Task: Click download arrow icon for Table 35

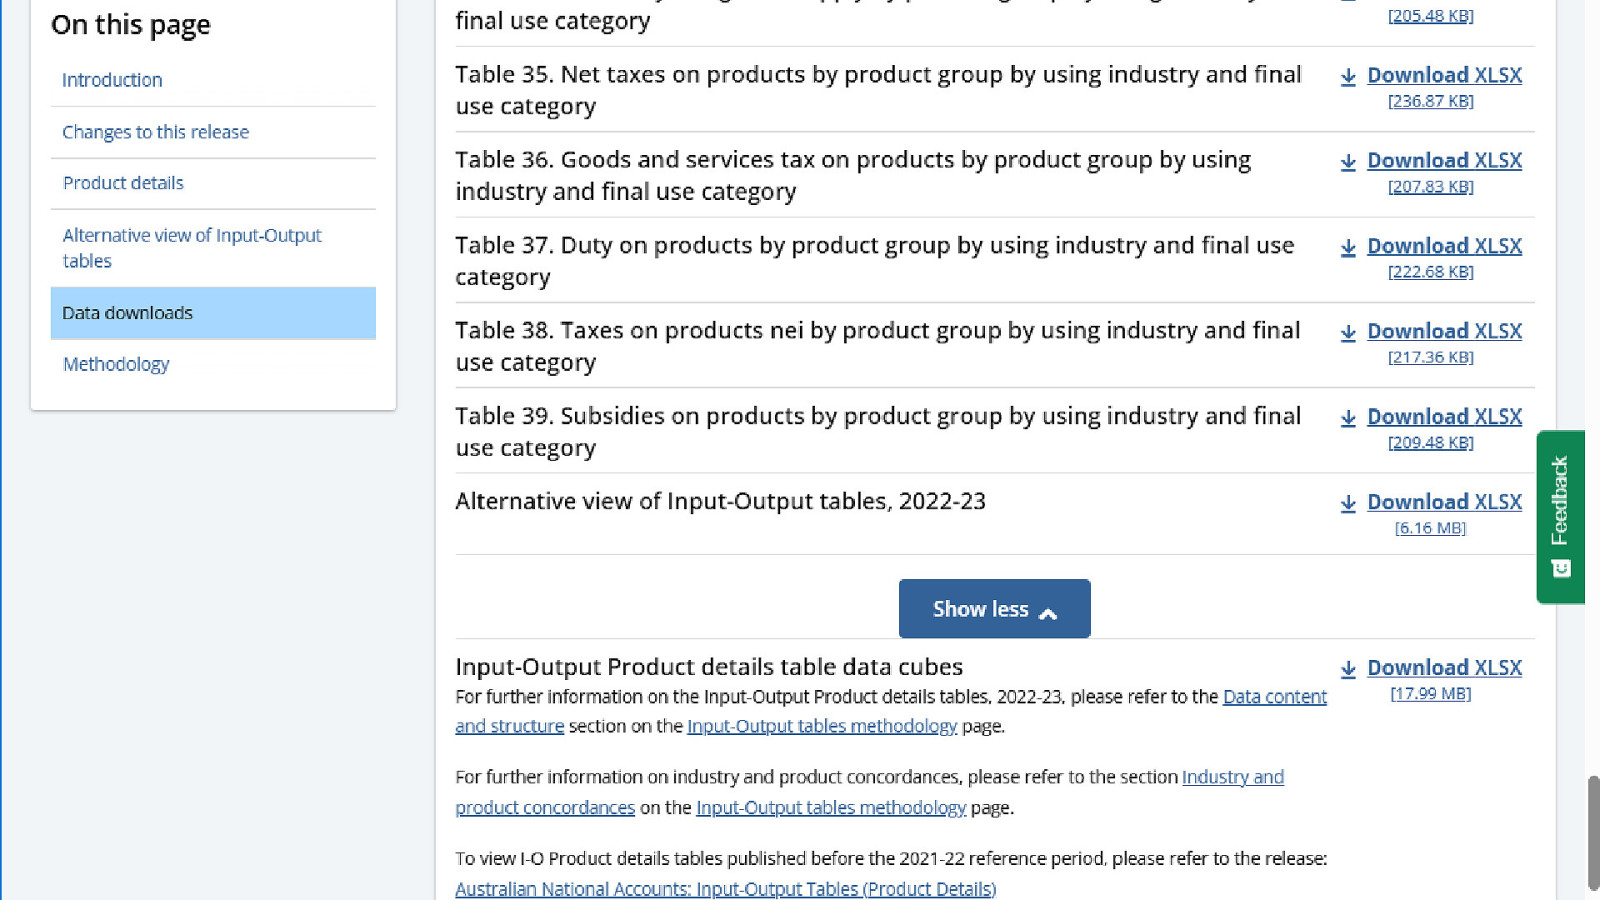Action: point(1348,77)
